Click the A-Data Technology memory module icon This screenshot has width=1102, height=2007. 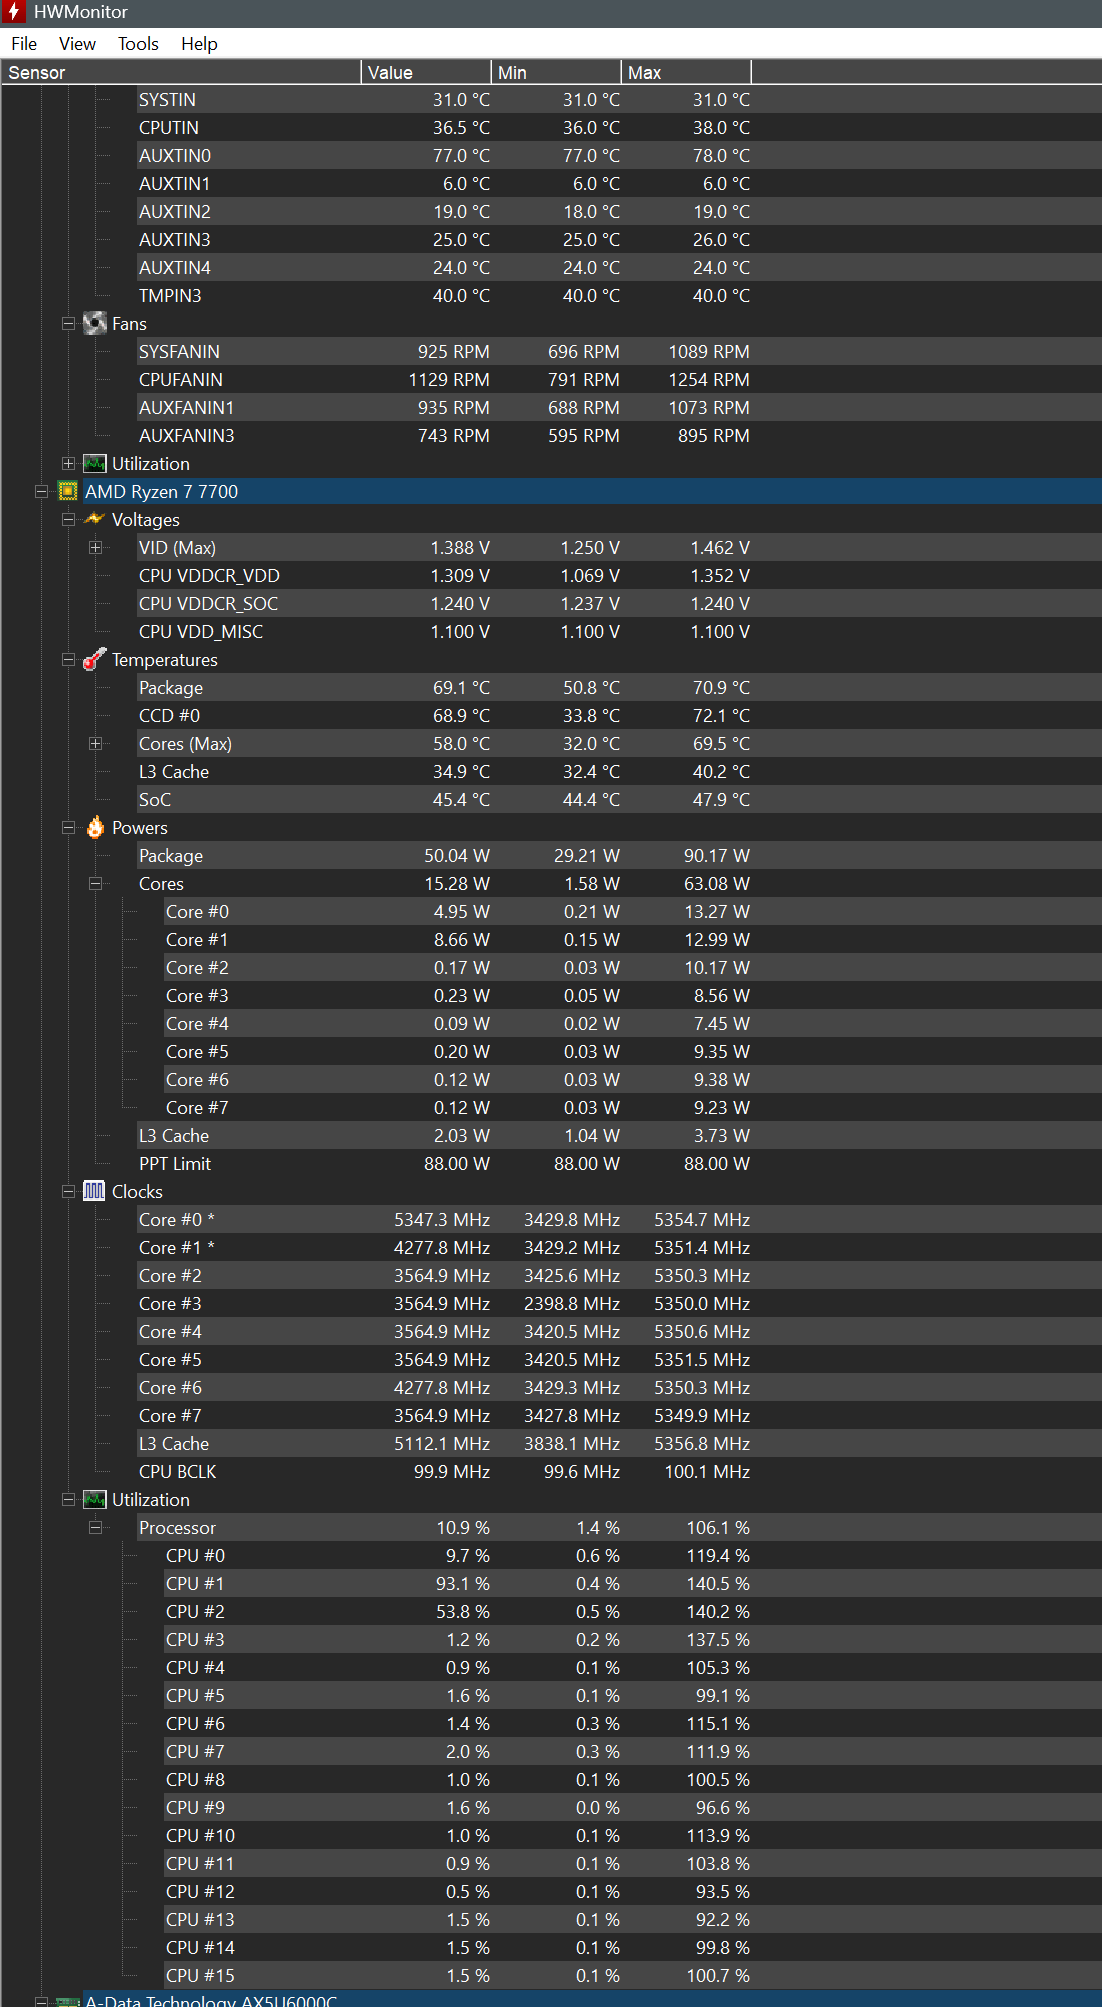pyautogui.click(x=68, y=2001)
